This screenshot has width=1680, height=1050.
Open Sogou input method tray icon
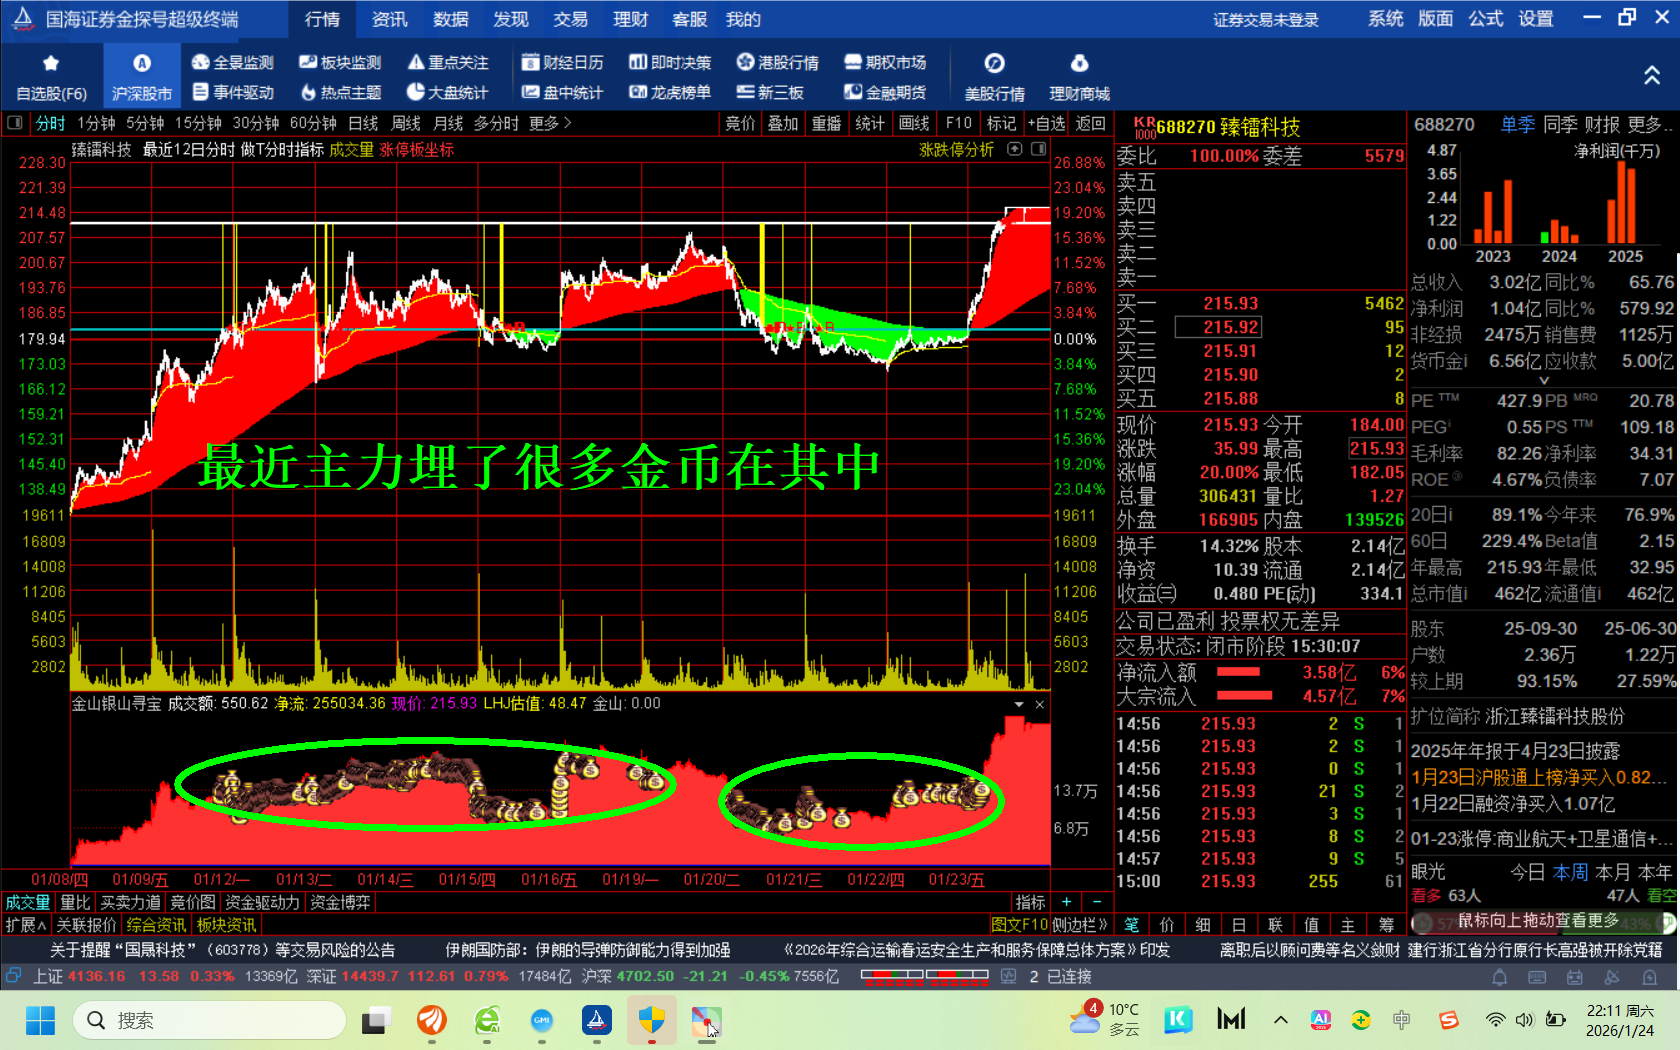coord(1448,1020)
